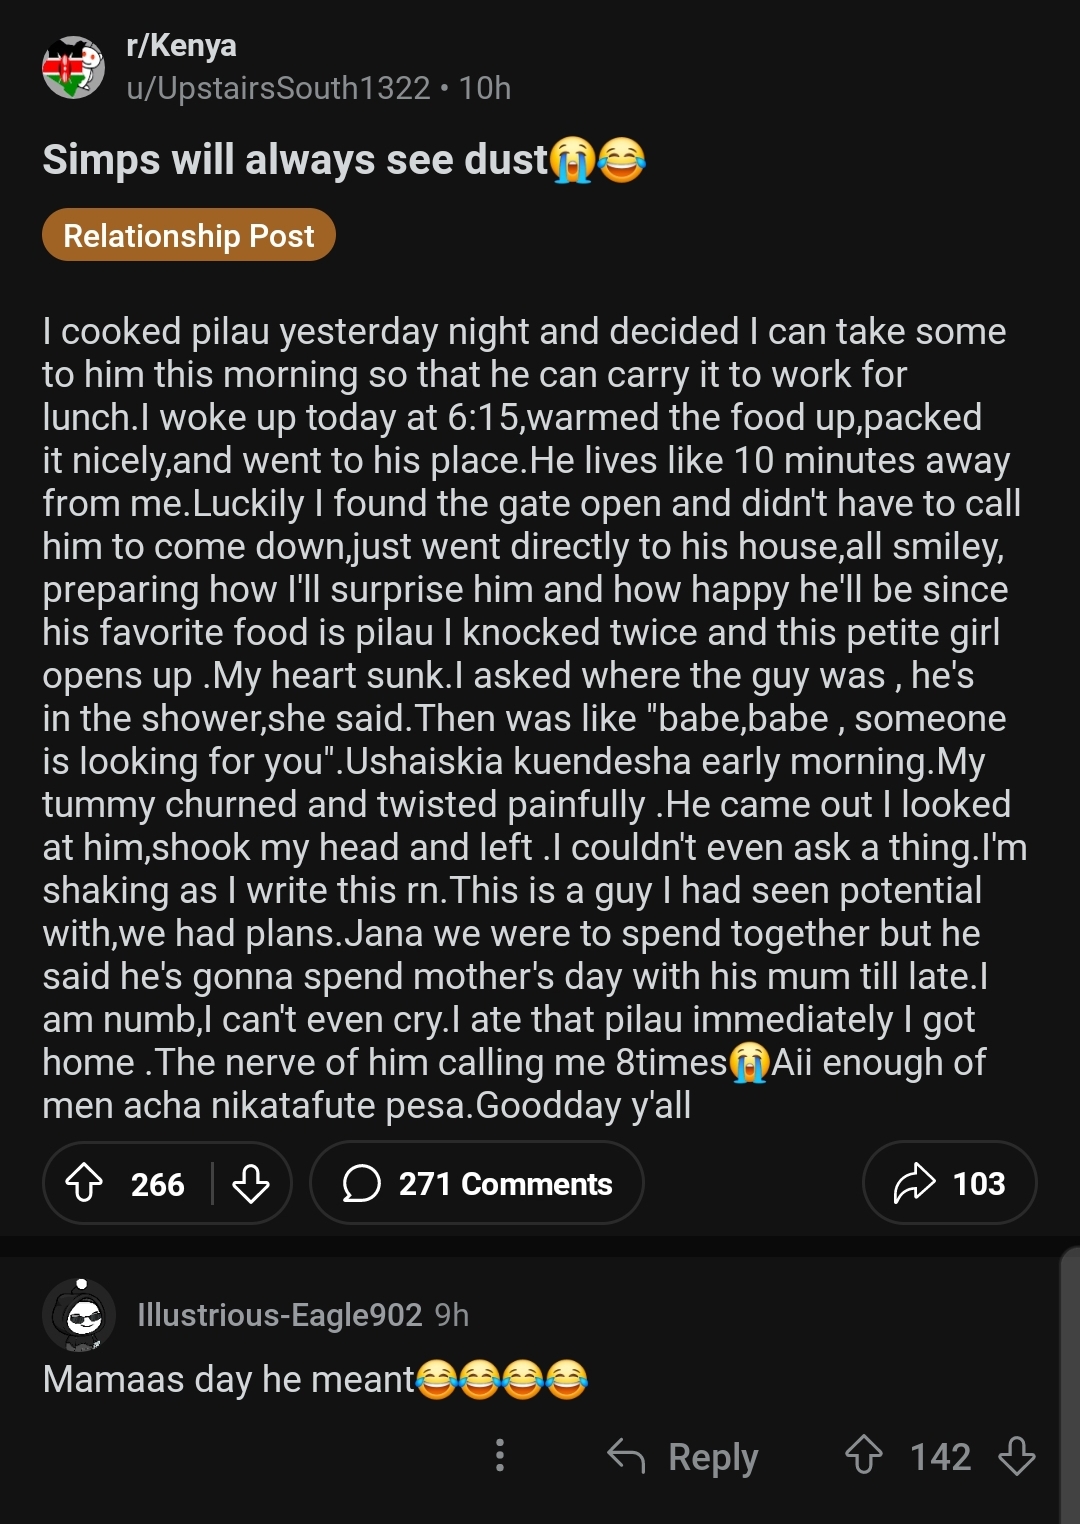Tap the reply arrow icon on the comment
This screenshot has width=1080, height=1524.
pyautogui.click(x=627, y=1457)
